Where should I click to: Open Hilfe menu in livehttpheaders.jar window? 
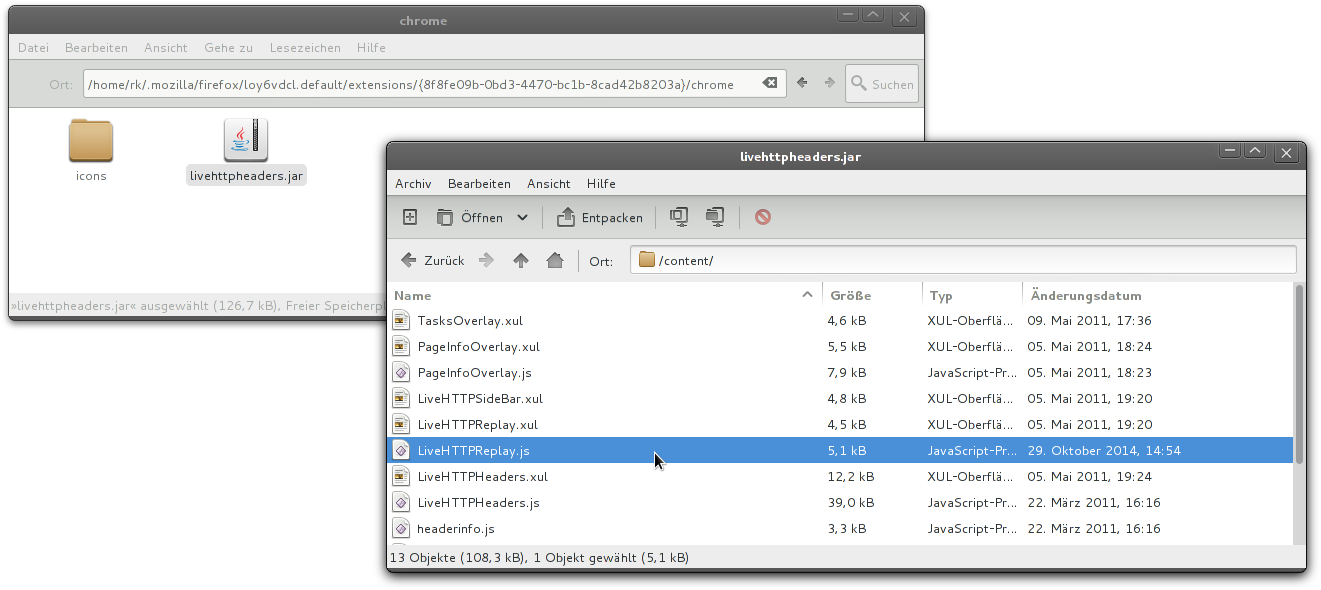[x=601, y=184]
